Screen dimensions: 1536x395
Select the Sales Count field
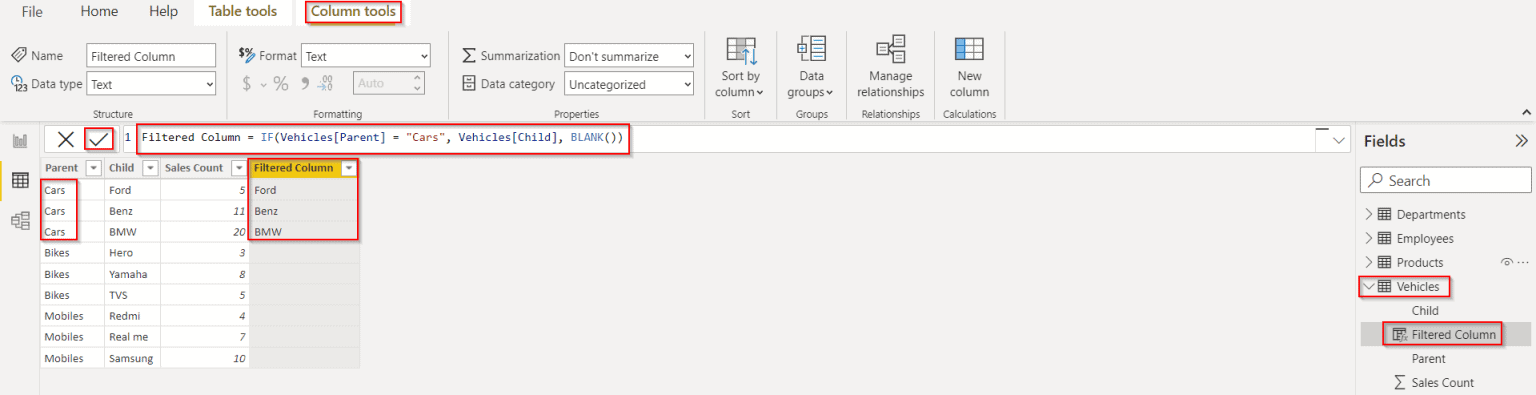pos(1443,382)
